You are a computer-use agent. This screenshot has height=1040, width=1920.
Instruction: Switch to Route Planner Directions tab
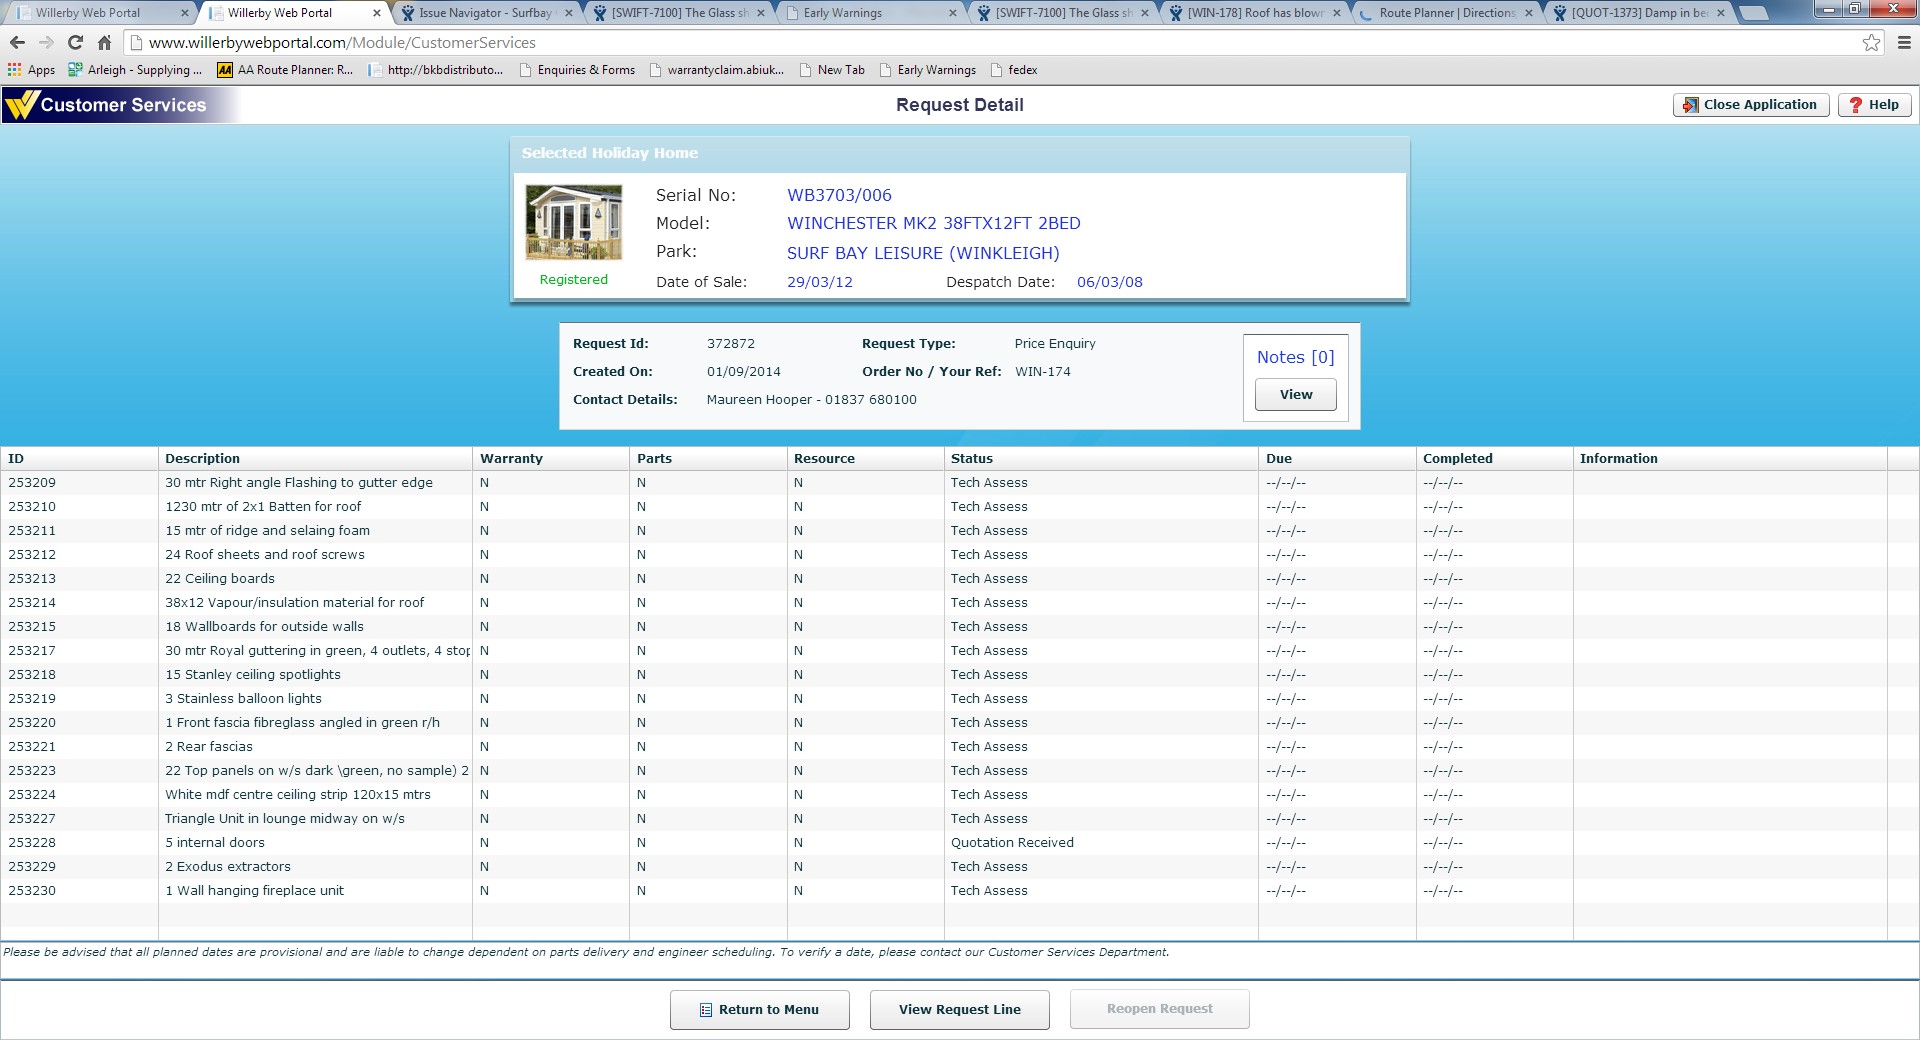pyautogui.click(x=1446, y=13)
